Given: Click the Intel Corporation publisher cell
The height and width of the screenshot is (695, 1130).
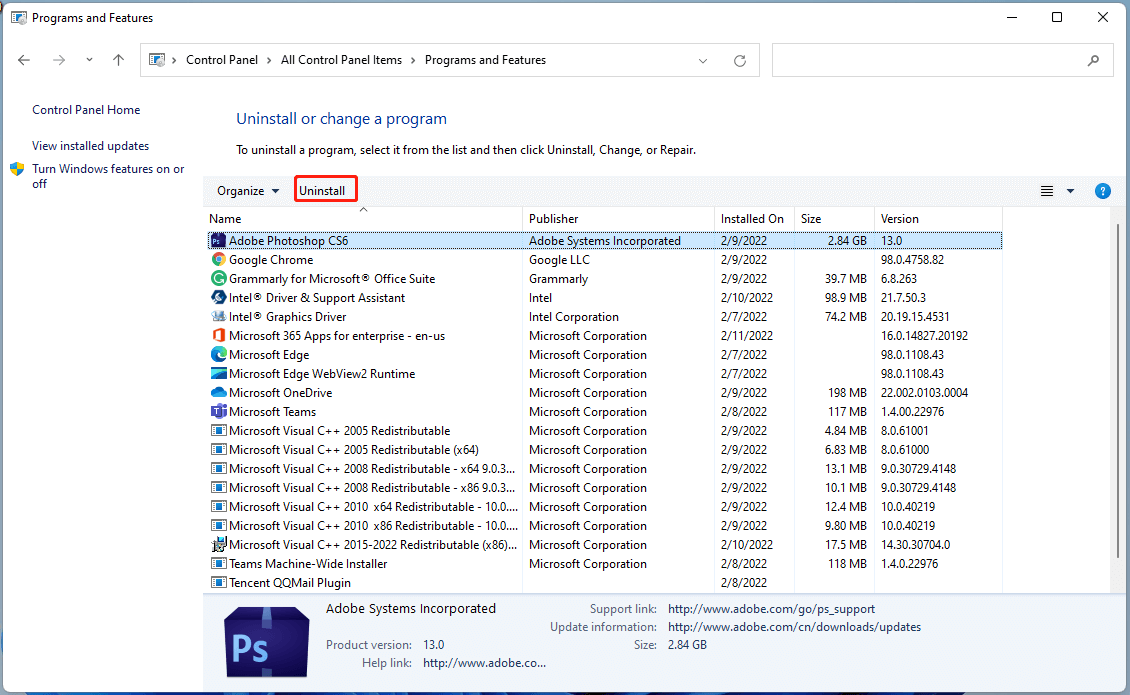Looking at the screenshot, I should pyautogui.click(x=574, y=316).
